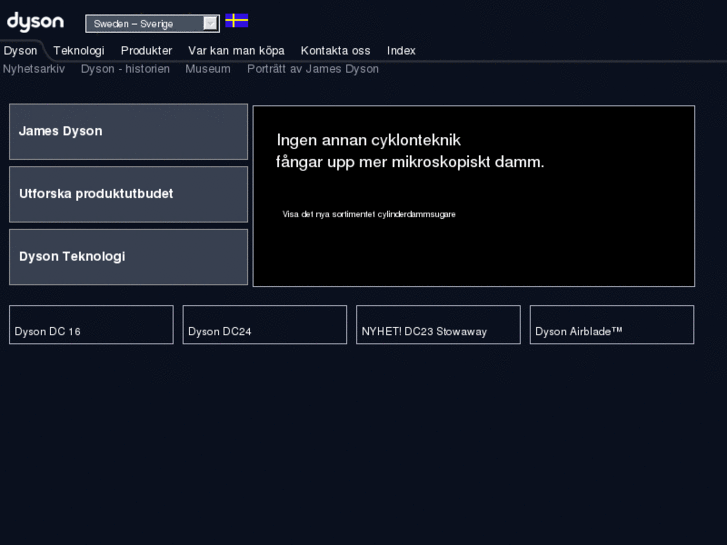Screen dimensions: 727x545
Task: Go to Var kan man köpa
Action: [x=236, y=51]
